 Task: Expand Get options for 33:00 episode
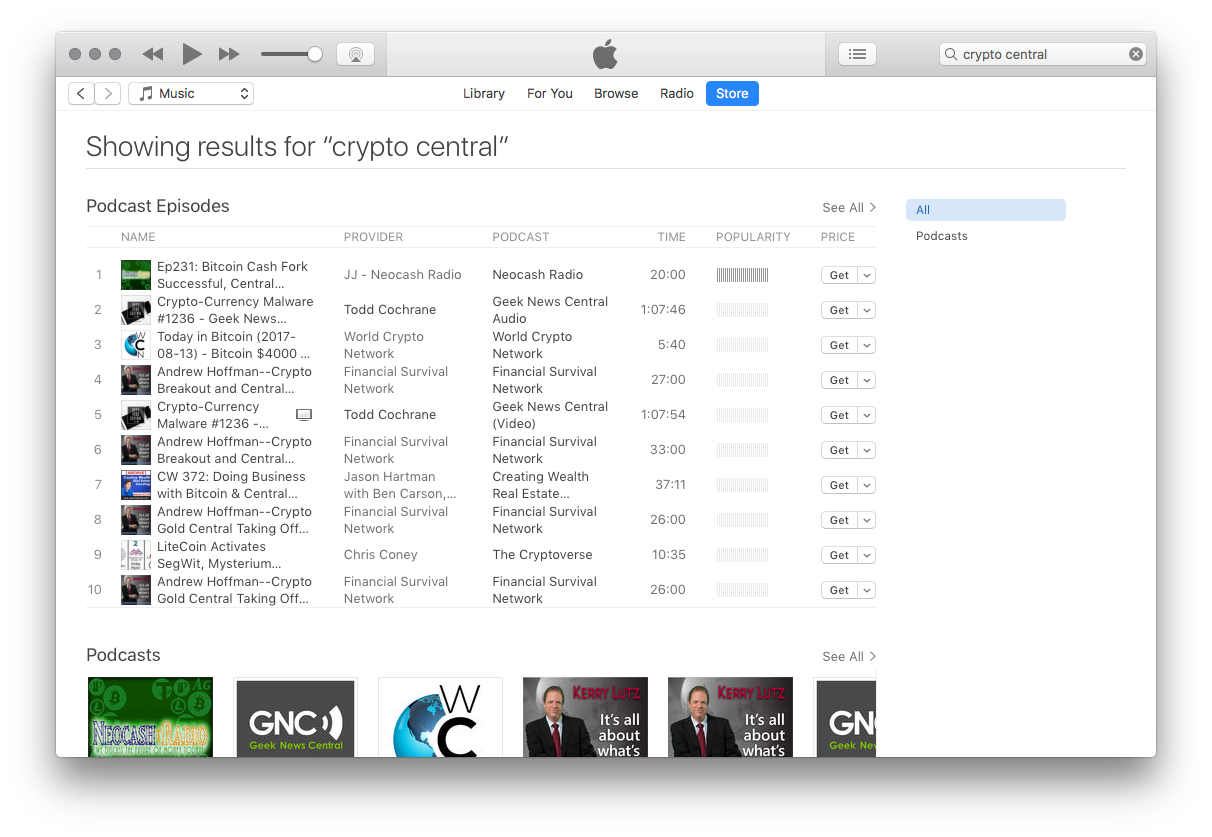pyautogui.click(x=867, y=450)
